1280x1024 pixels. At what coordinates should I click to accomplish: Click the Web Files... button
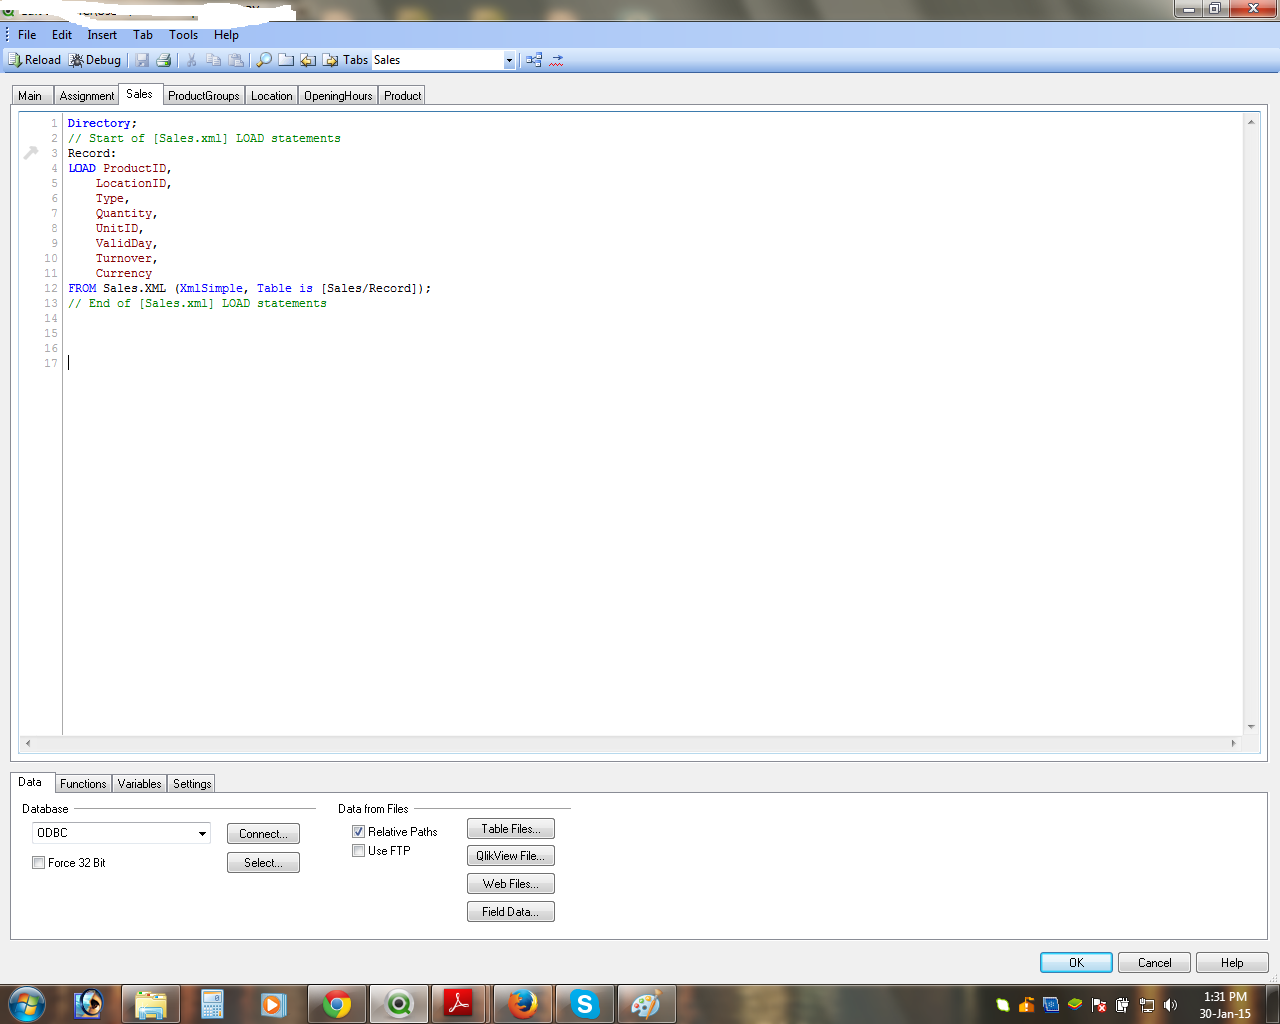[511, 884]
